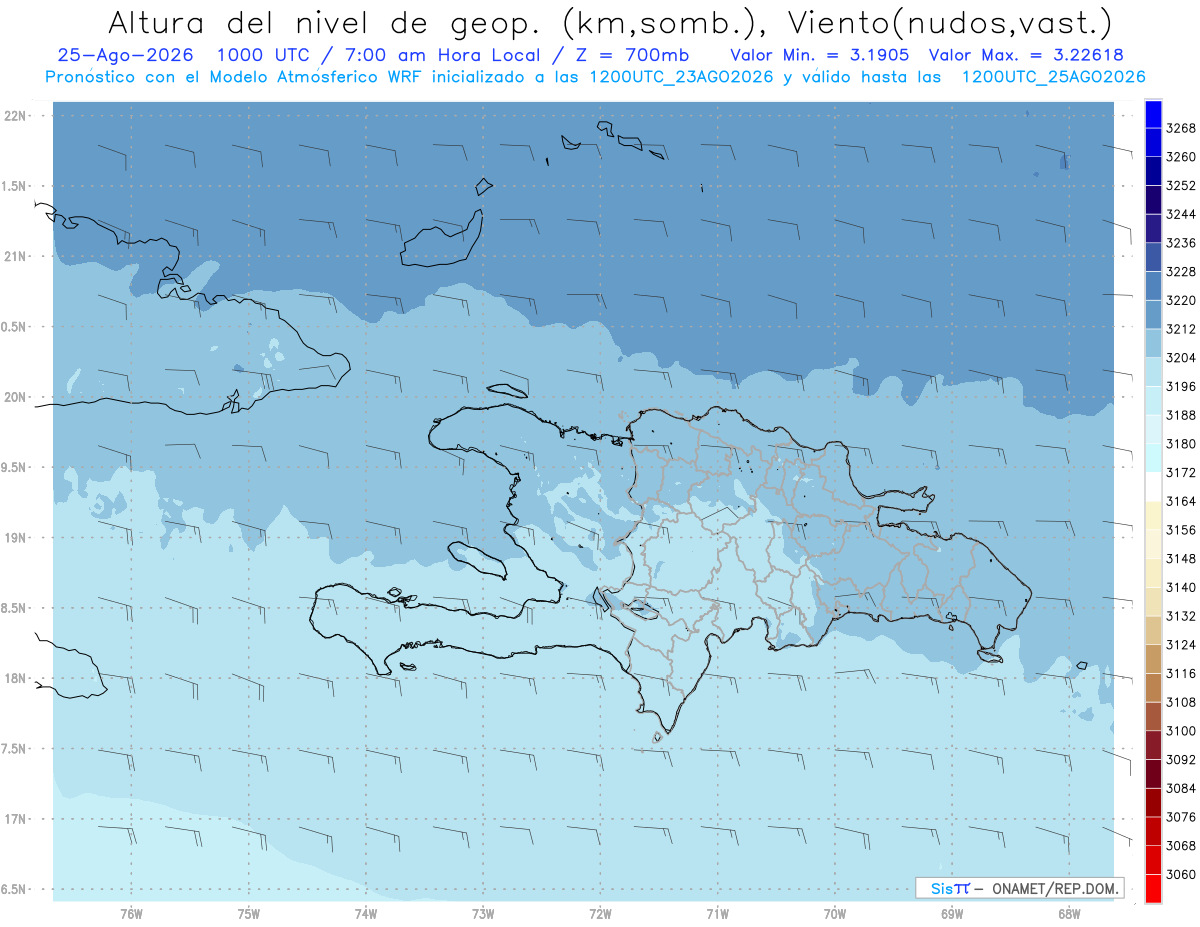Viewport: 1200px width, 927px height.
Task: Click the "19N" latitude axis label
Action: click(x=14, y=538)
